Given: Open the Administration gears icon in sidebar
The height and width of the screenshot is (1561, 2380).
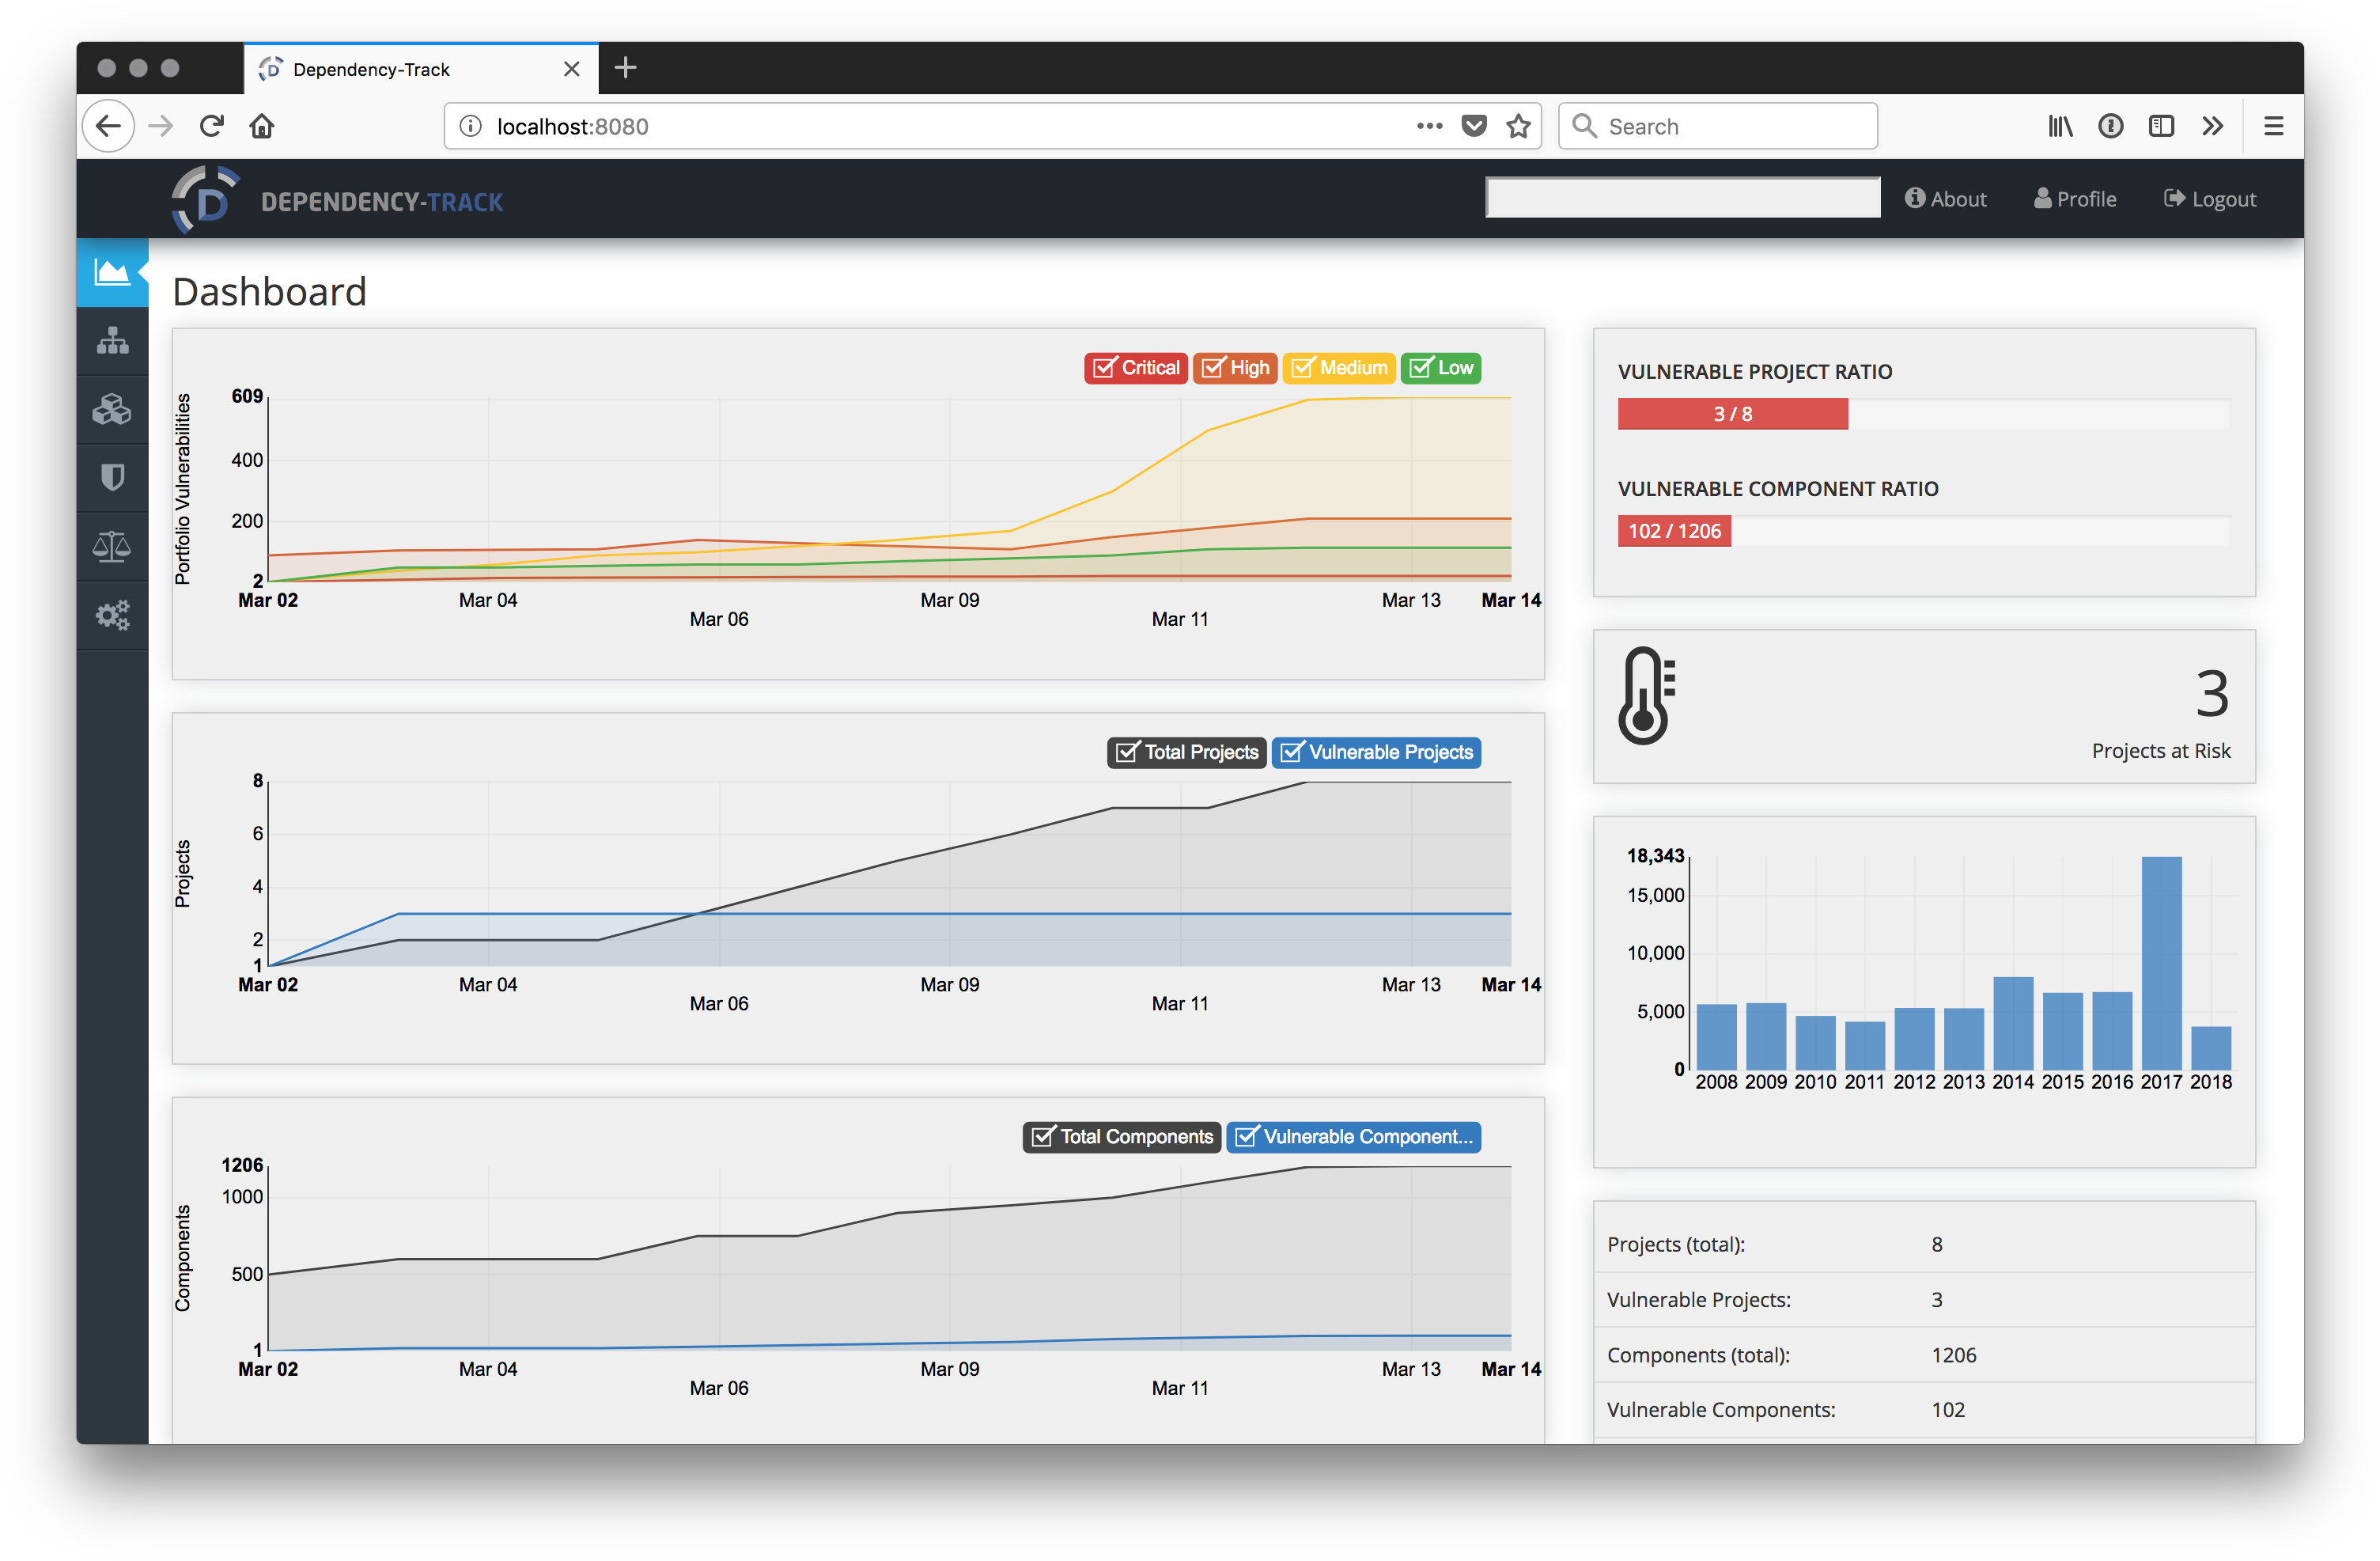Looking at the screenshot, I should click(x=112, y=615).
